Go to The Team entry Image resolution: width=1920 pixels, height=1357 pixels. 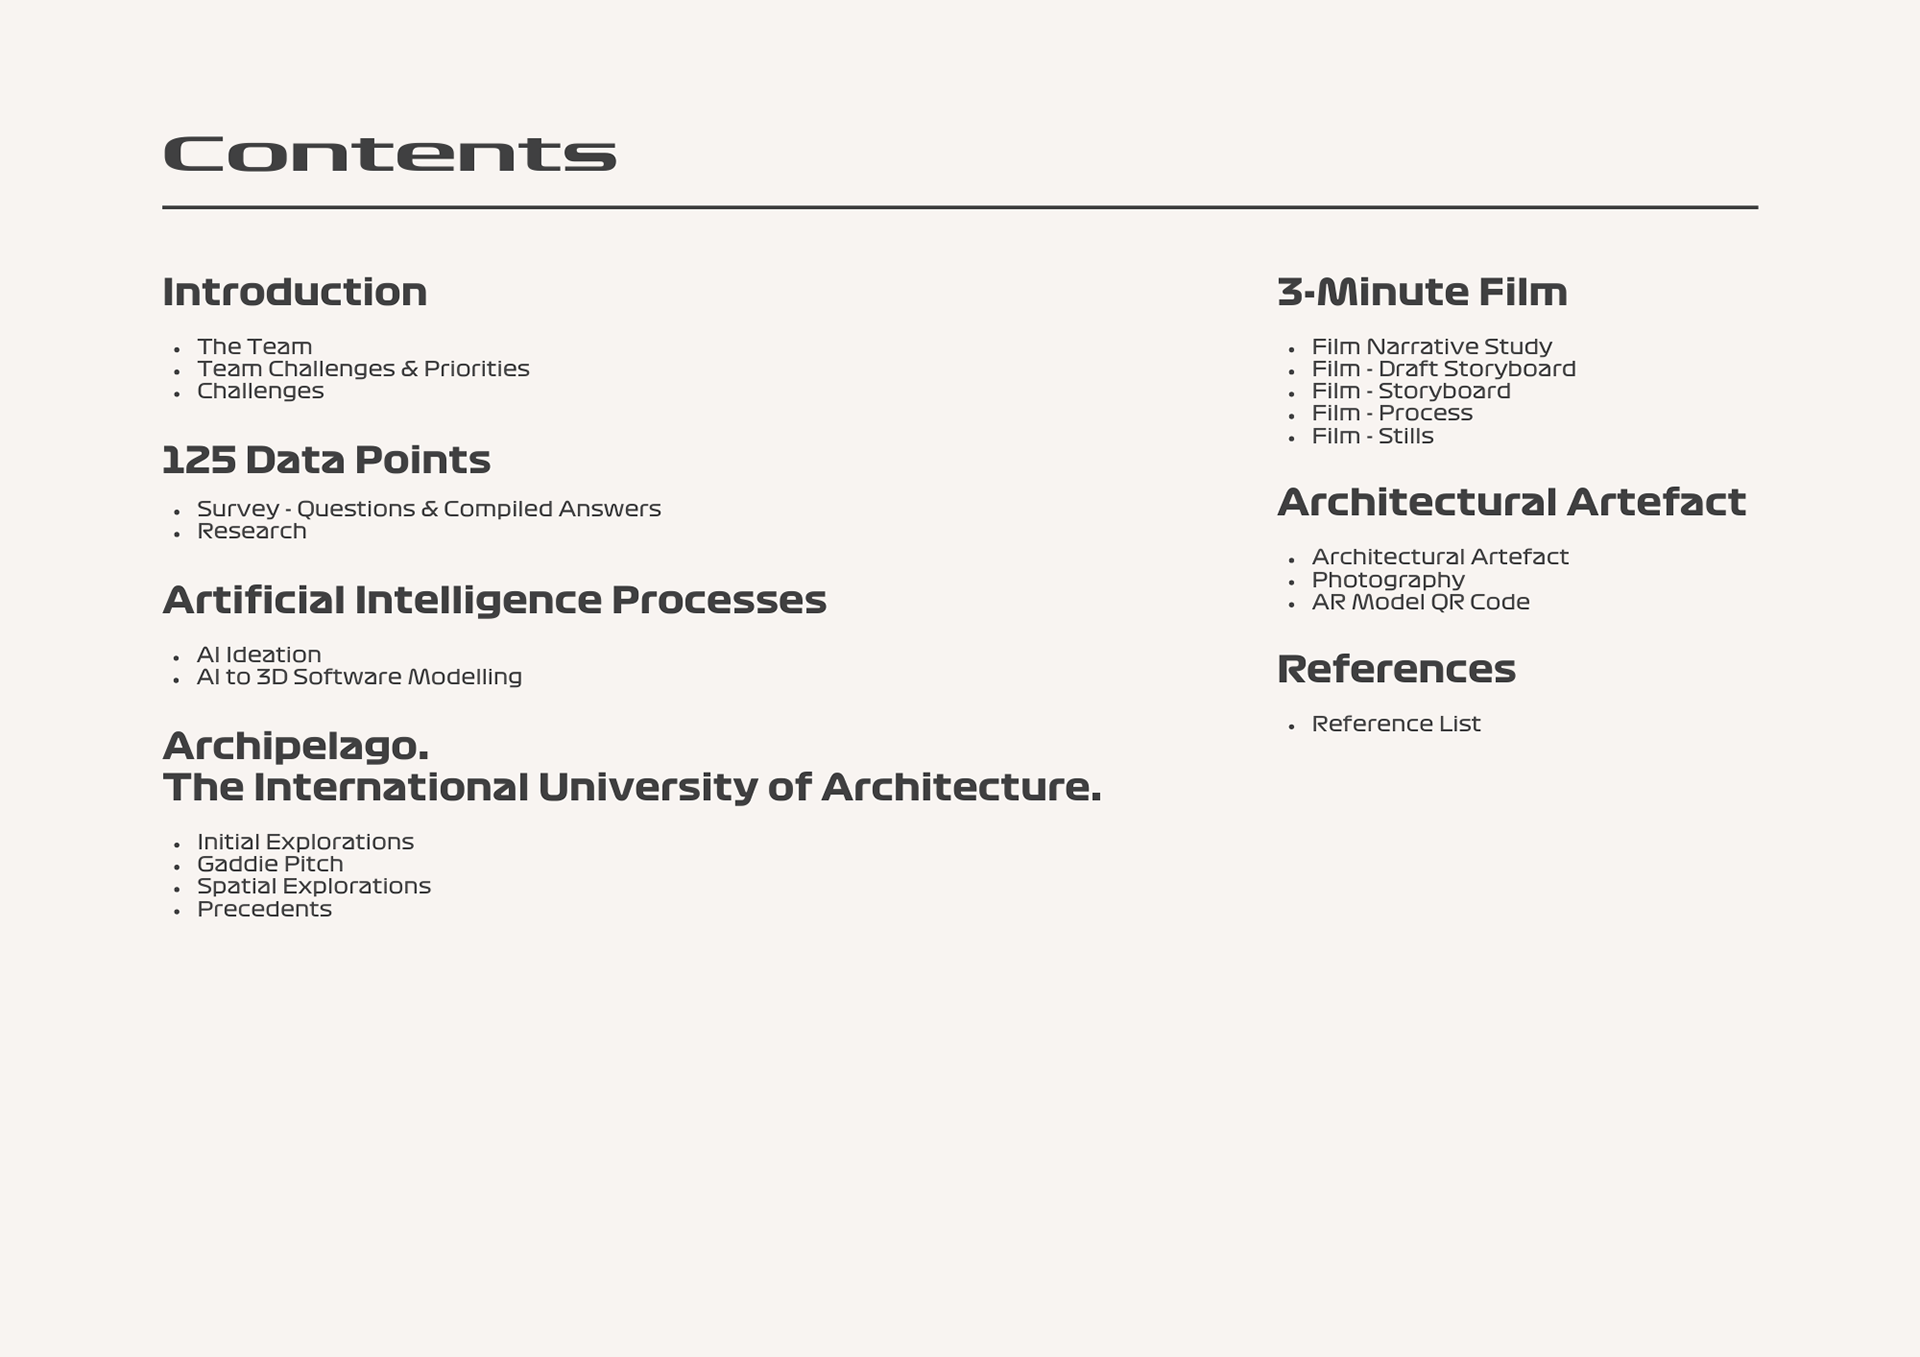click(254, 347)
